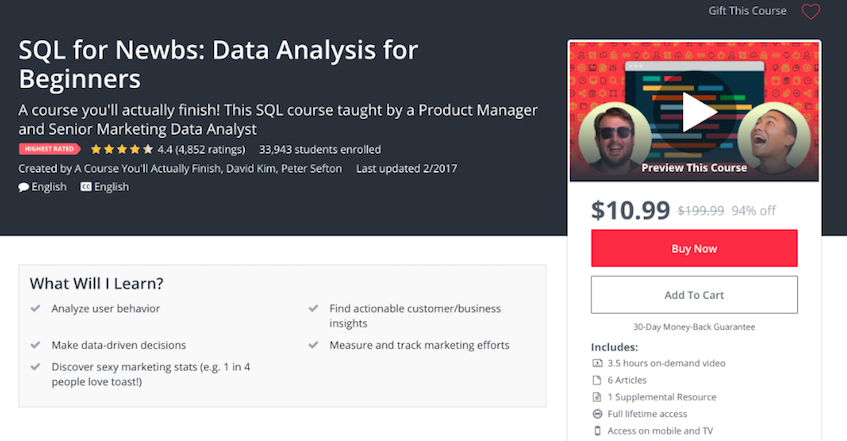The height and width of the screenshot is (441, 847).
Task: Click the Supplemental Resource file icon
Action: coord(597,397)
